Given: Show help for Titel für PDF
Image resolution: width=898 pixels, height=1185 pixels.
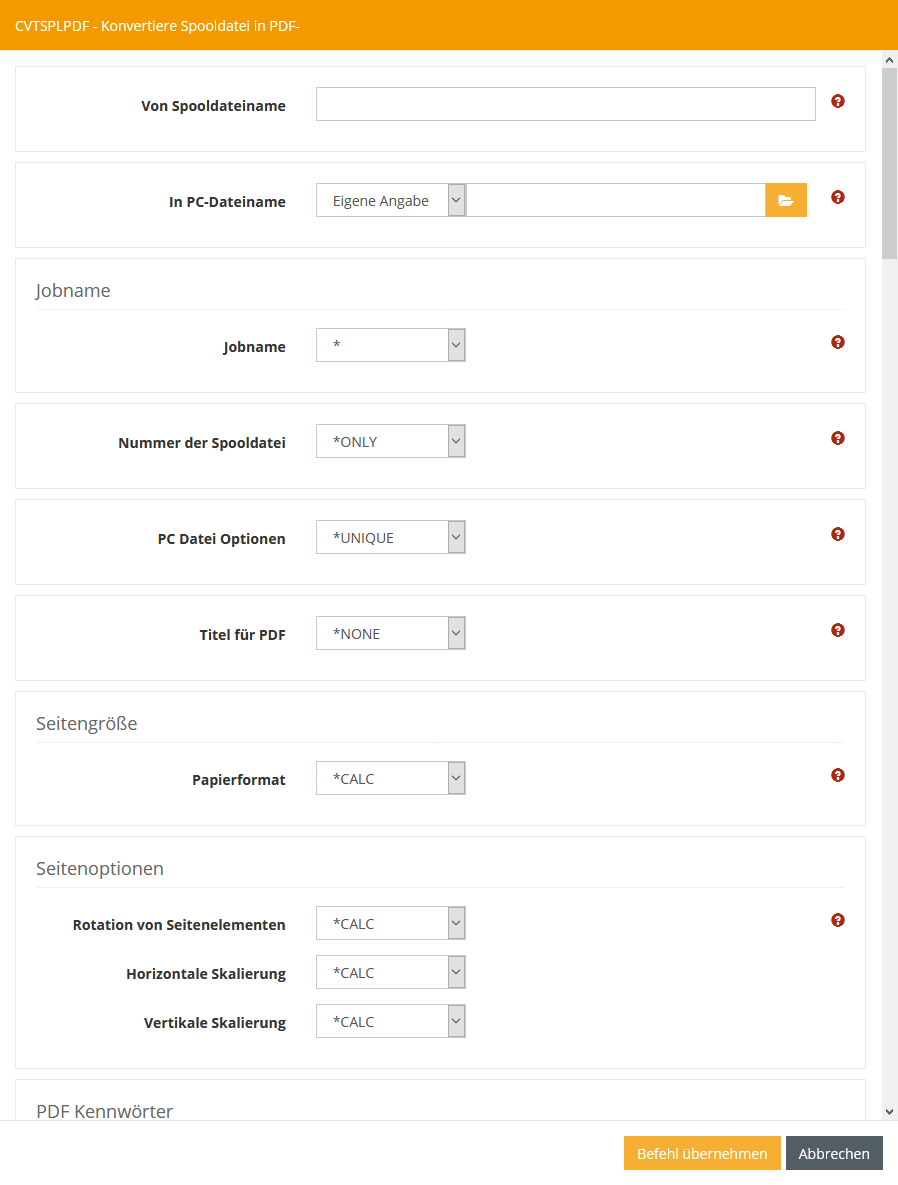Looking at the screenshot, I should (838, 630).
